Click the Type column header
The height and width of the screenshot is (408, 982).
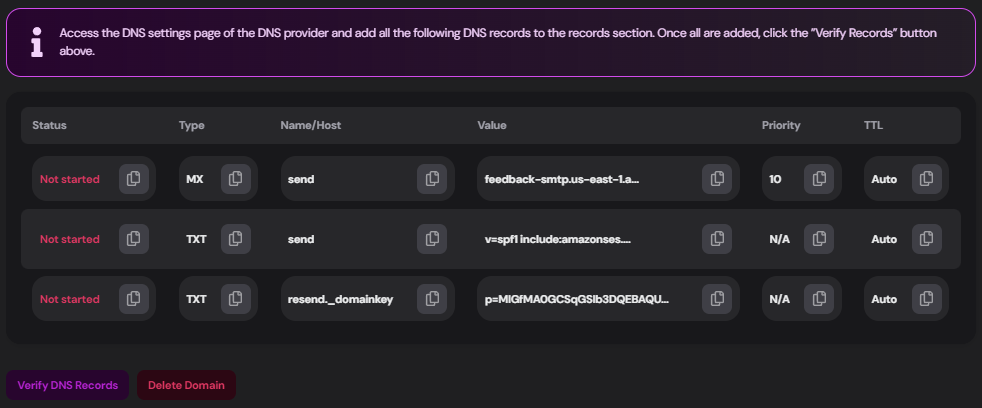tap(192, 125)
